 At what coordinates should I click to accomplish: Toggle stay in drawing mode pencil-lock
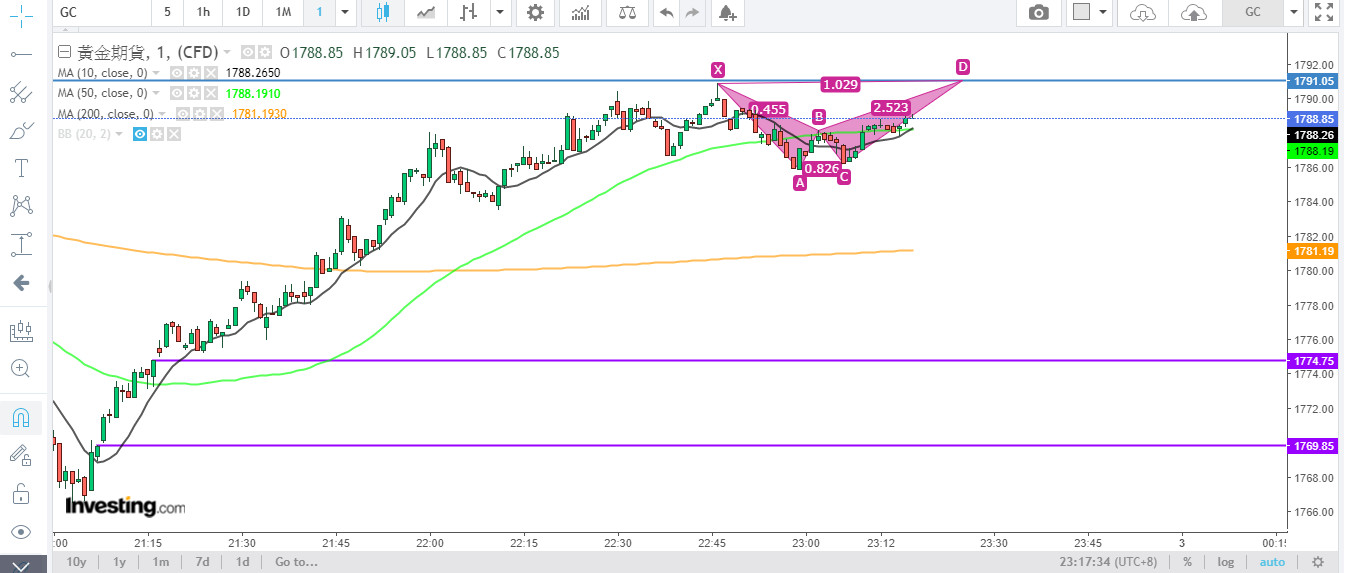pos(20,456)
